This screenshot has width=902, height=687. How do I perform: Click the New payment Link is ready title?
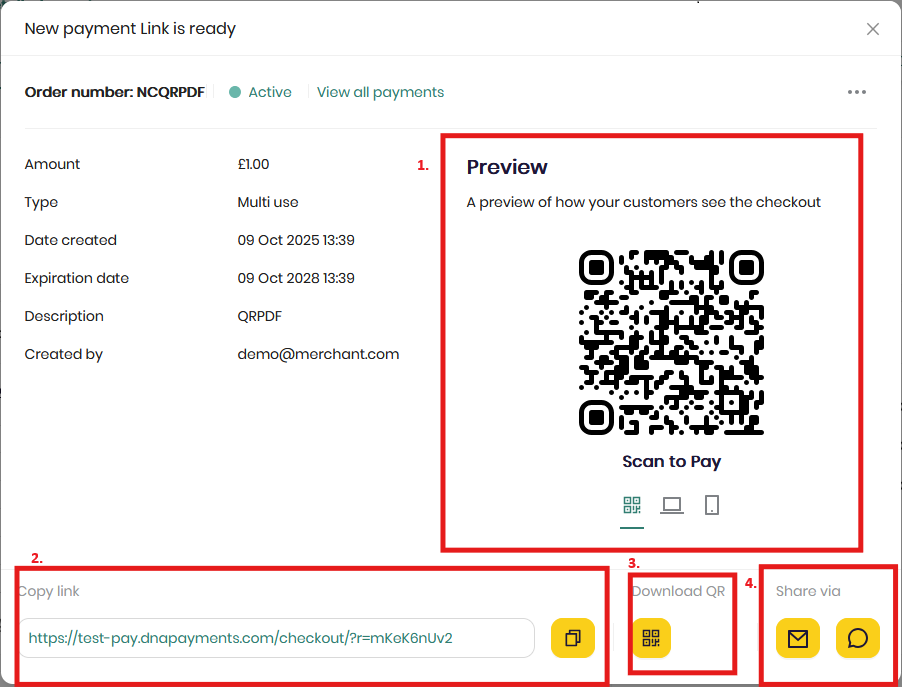[x=130, y=29]
